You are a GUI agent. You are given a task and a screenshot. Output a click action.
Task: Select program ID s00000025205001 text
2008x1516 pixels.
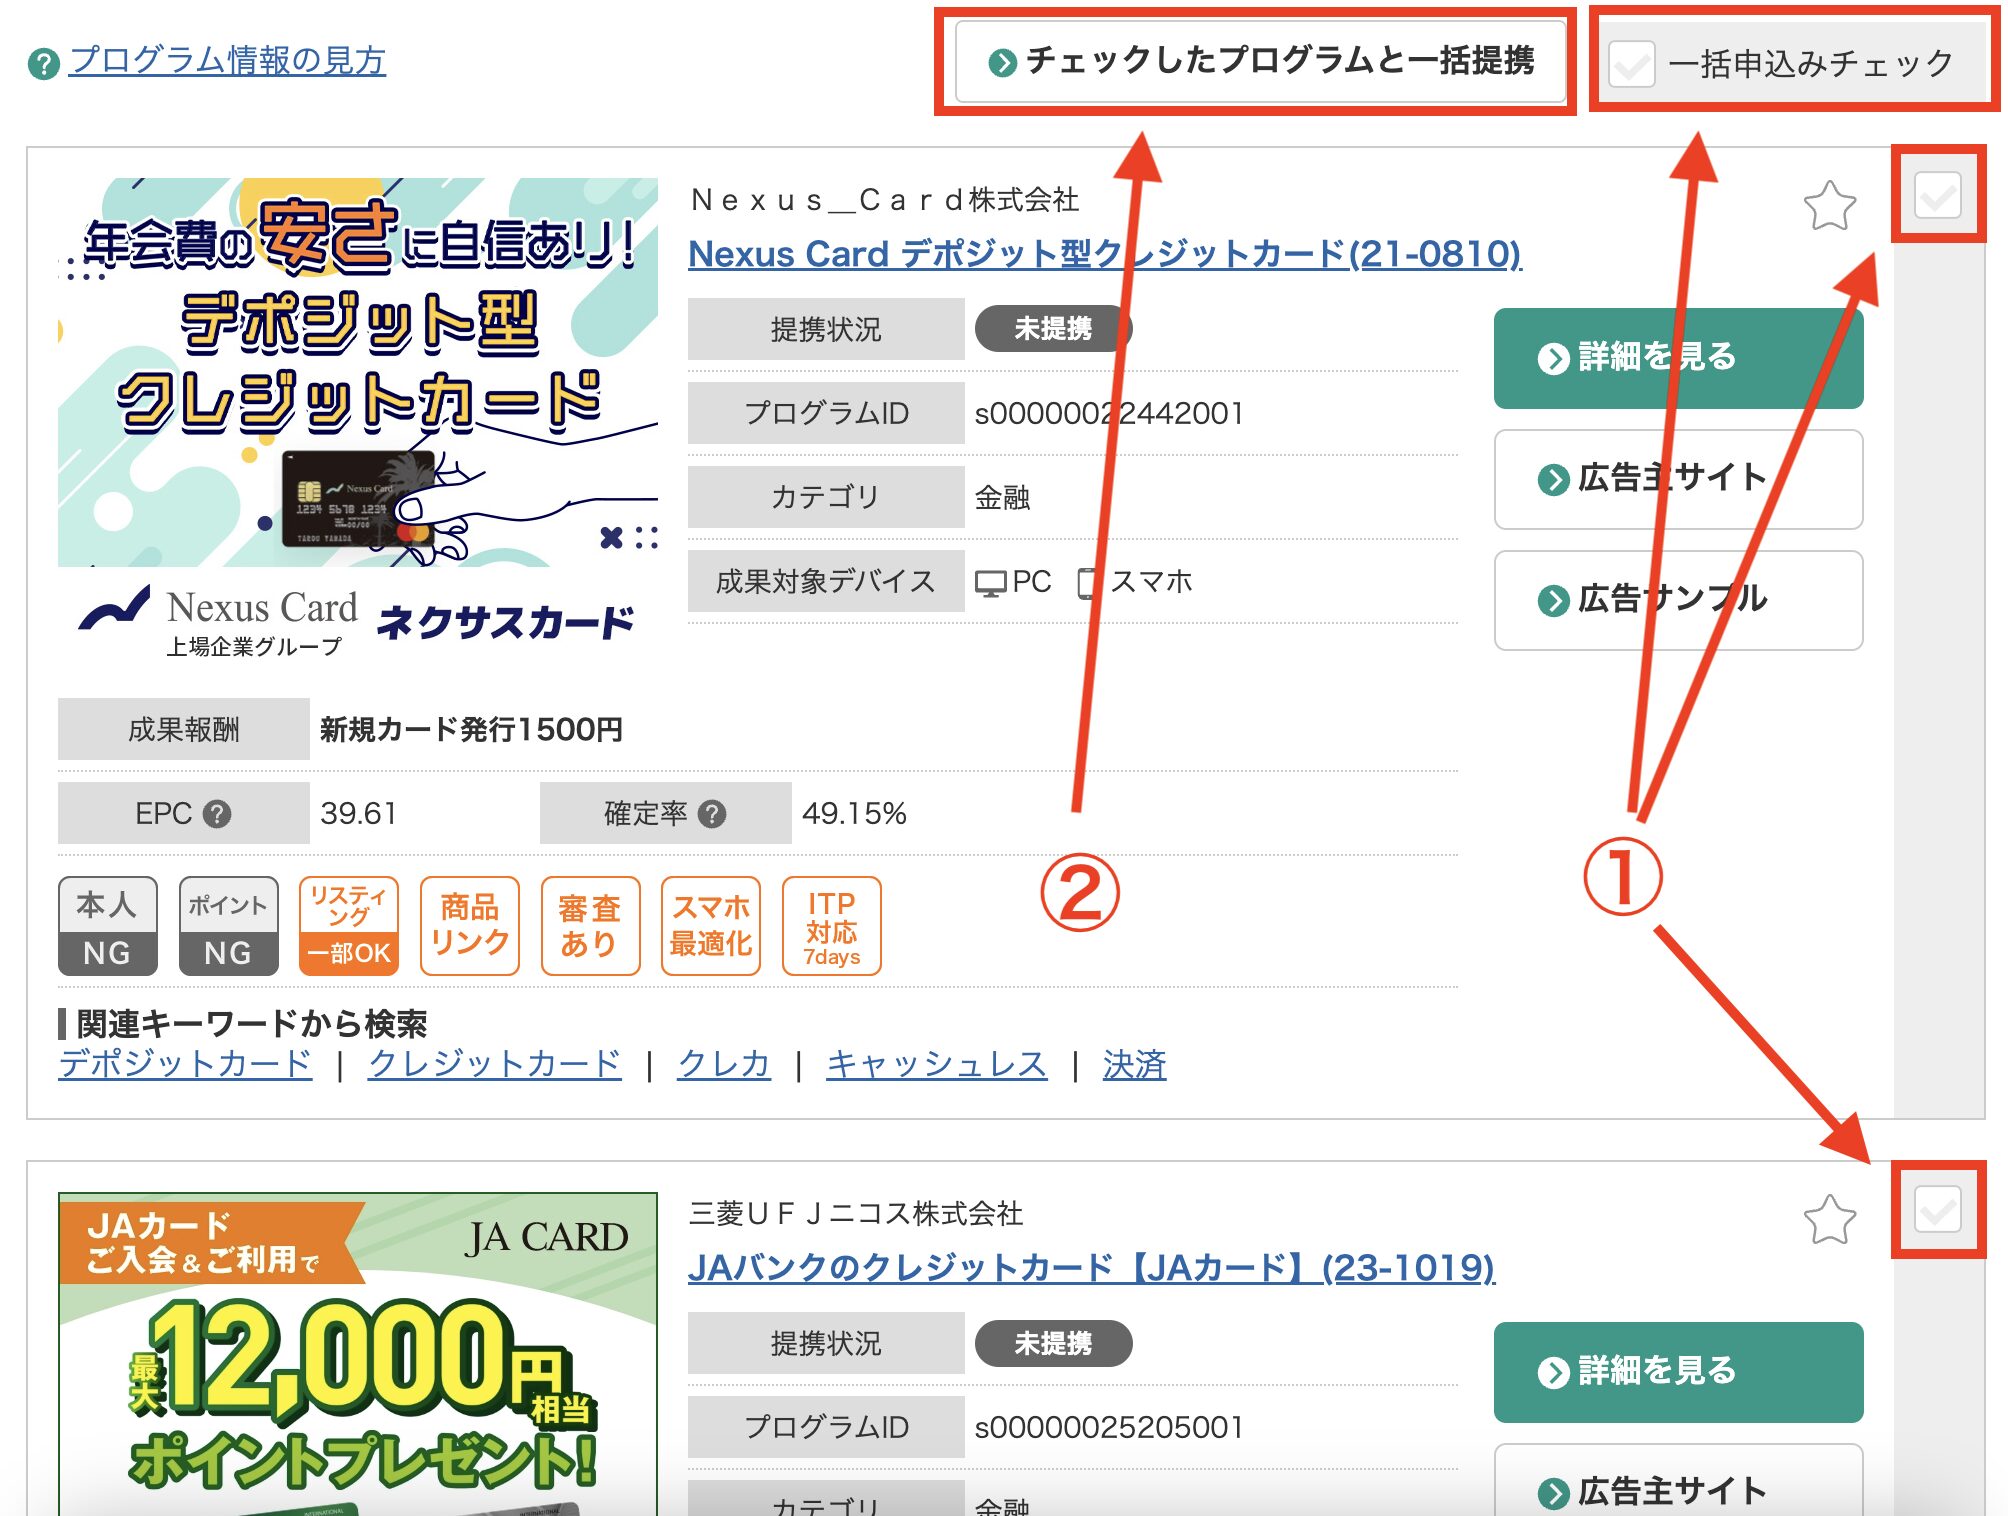[1109, 1427]
